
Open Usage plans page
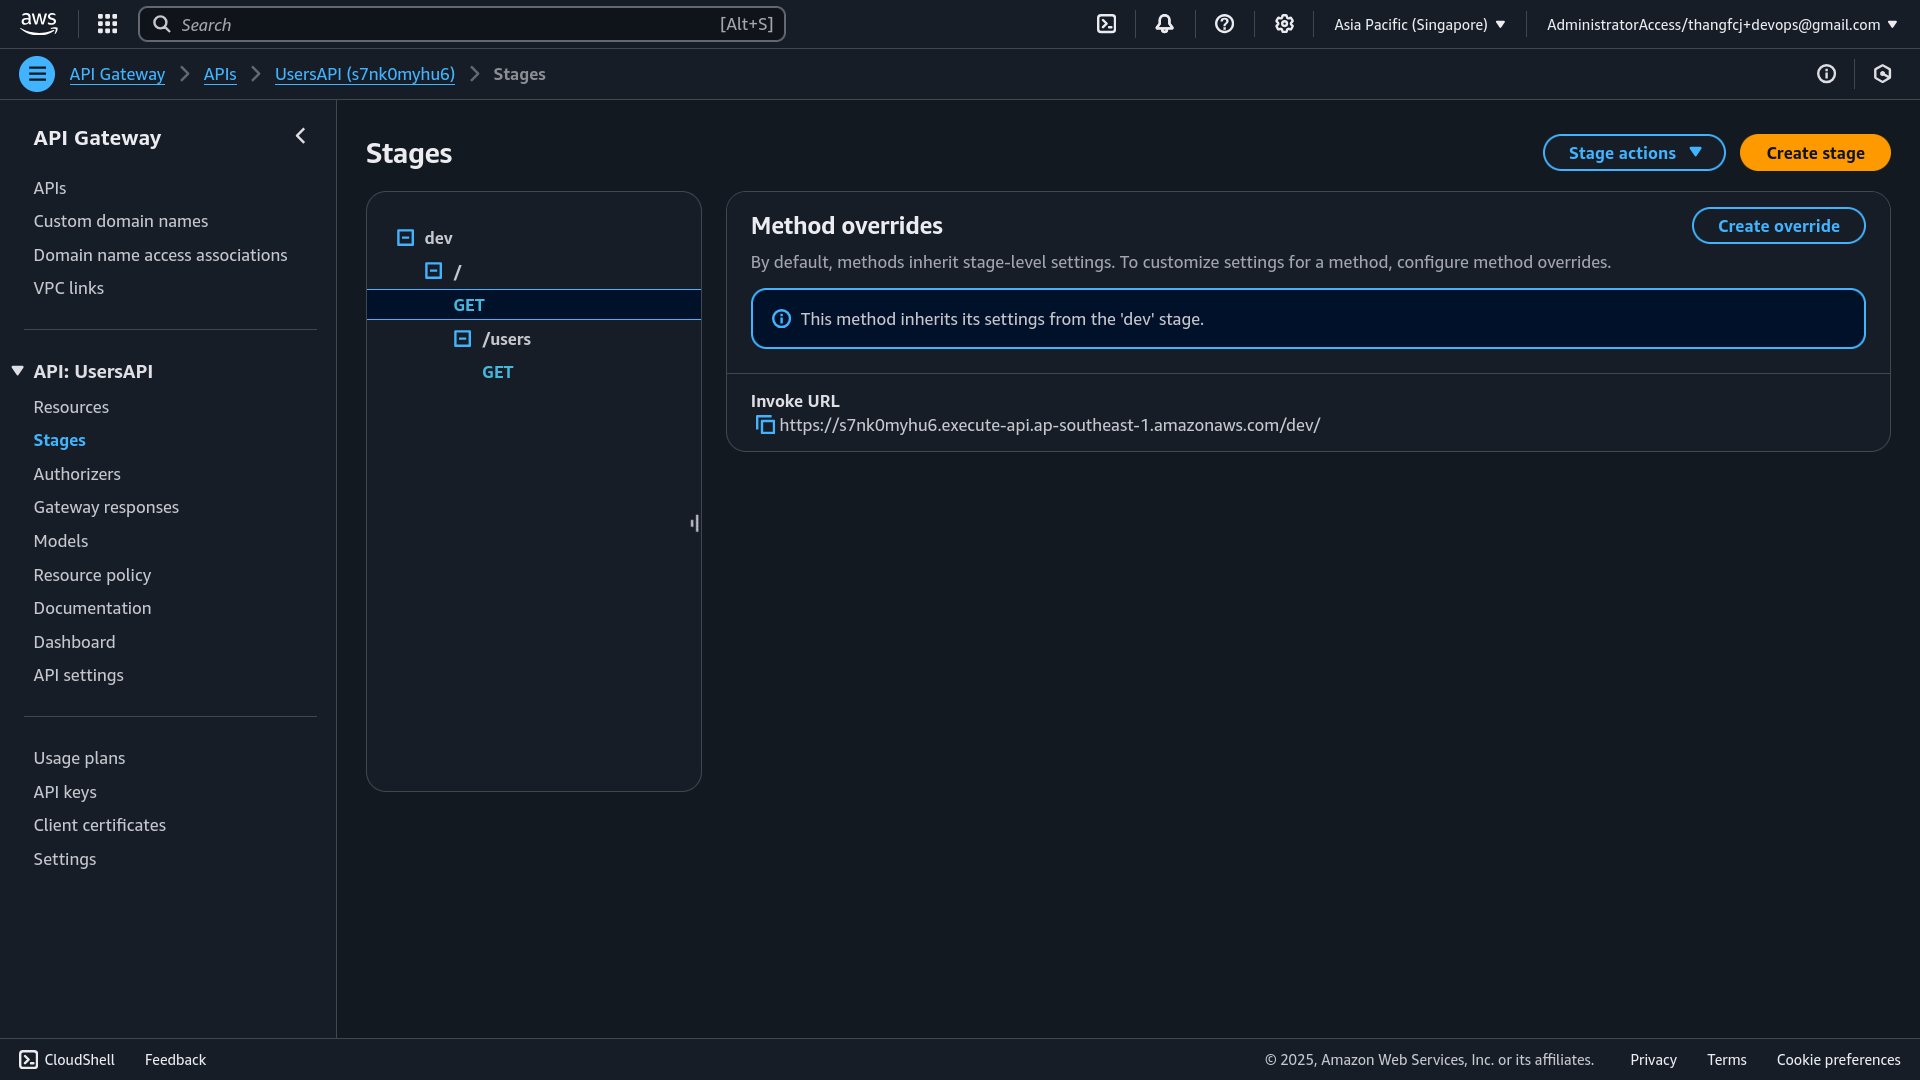pos(79,758)
